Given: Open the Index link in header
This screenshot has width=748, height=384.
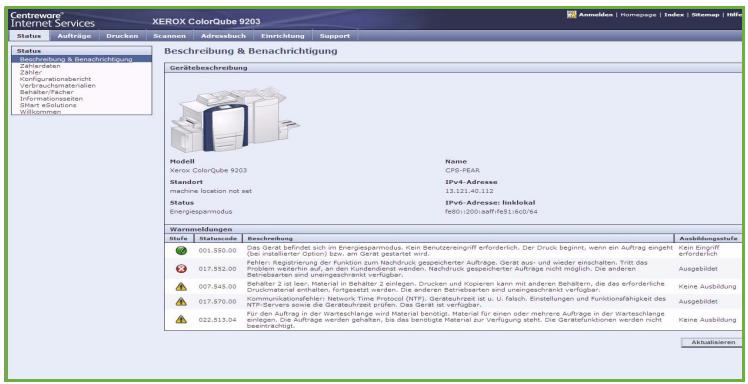Looking at the screenshot, I should pos(674,15).
